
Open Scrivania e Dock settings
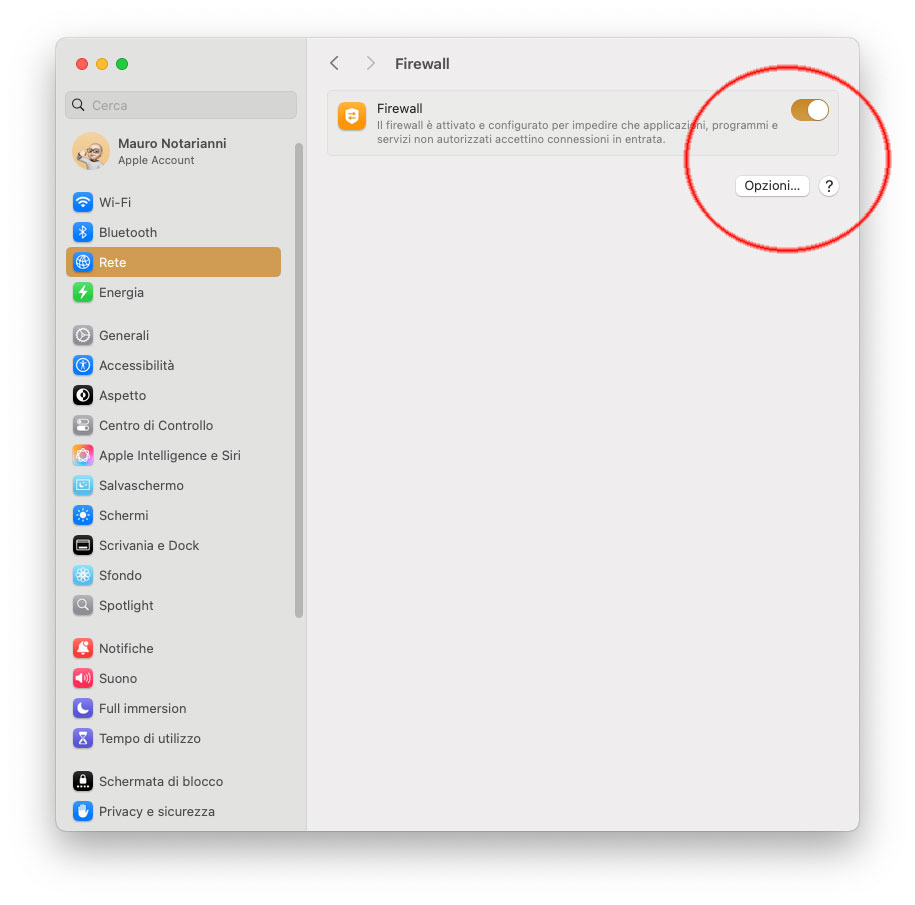tap(173, 546)
